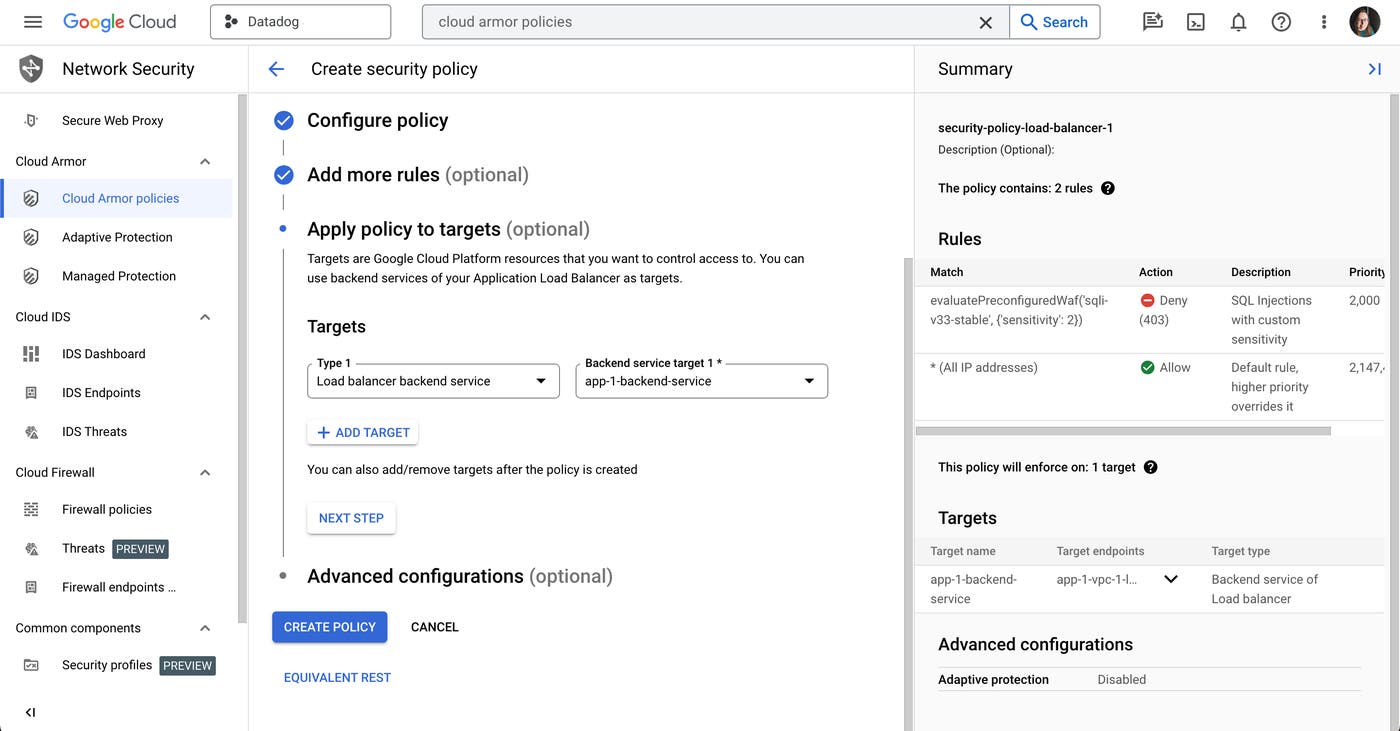Click CANCEL button
The image size is (1400, 731).
434,627
